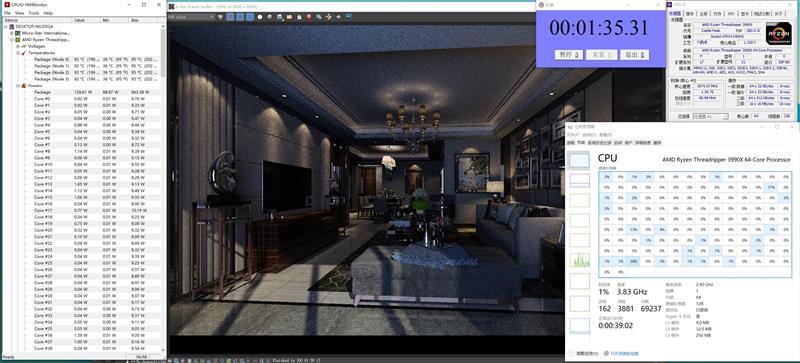This screenshot has width=800, height=363.
Task: Open the resource monitor link in Task Manager
Action: point(620,353)
